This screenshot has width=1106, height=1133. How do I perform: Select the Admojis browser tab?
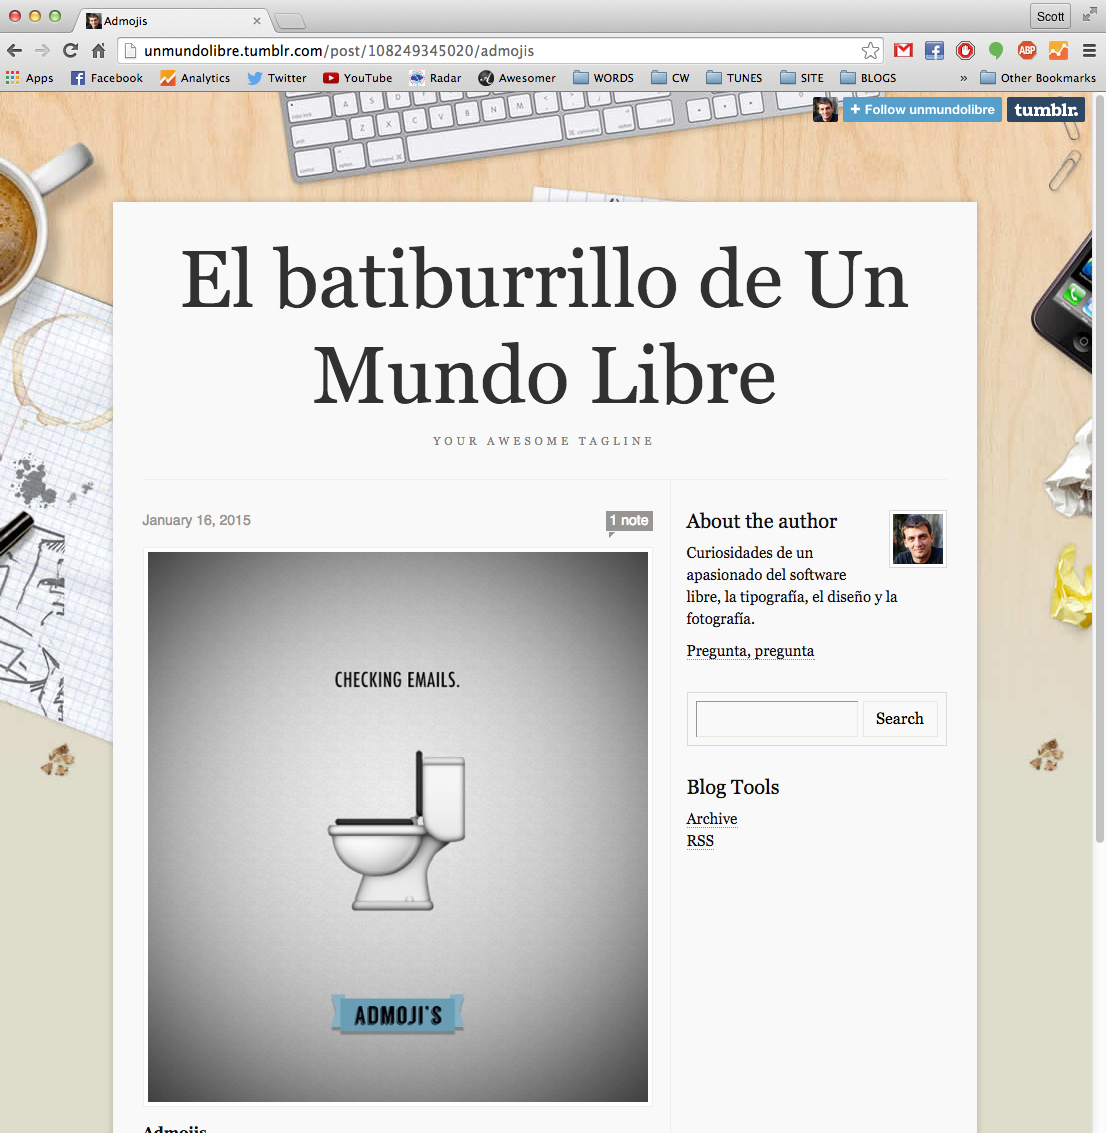[172, 21]
